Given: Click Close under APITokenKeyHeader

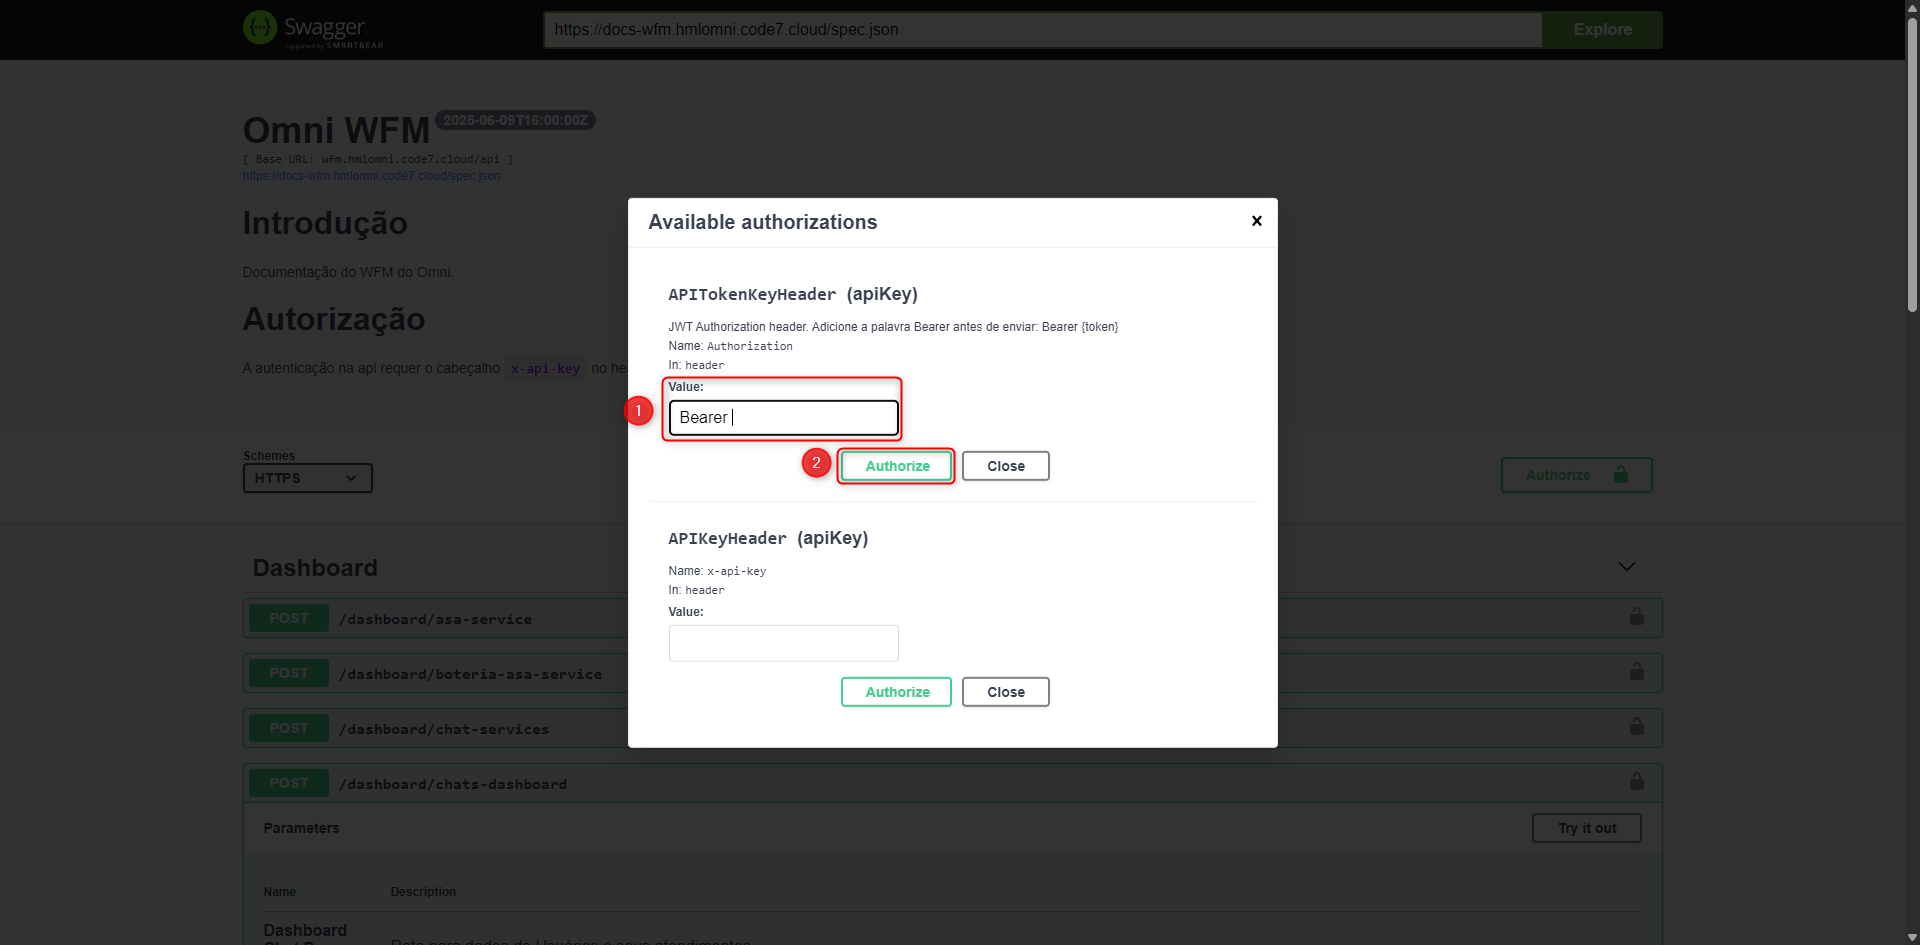Looking at the screenshot, I should pyautogui.click(x=1005, y=466).
